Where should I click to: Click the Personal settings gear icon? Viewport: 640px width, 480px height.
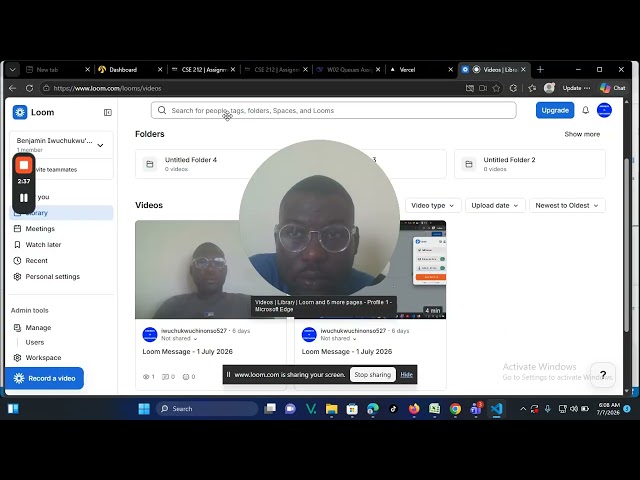coord(17,276)
